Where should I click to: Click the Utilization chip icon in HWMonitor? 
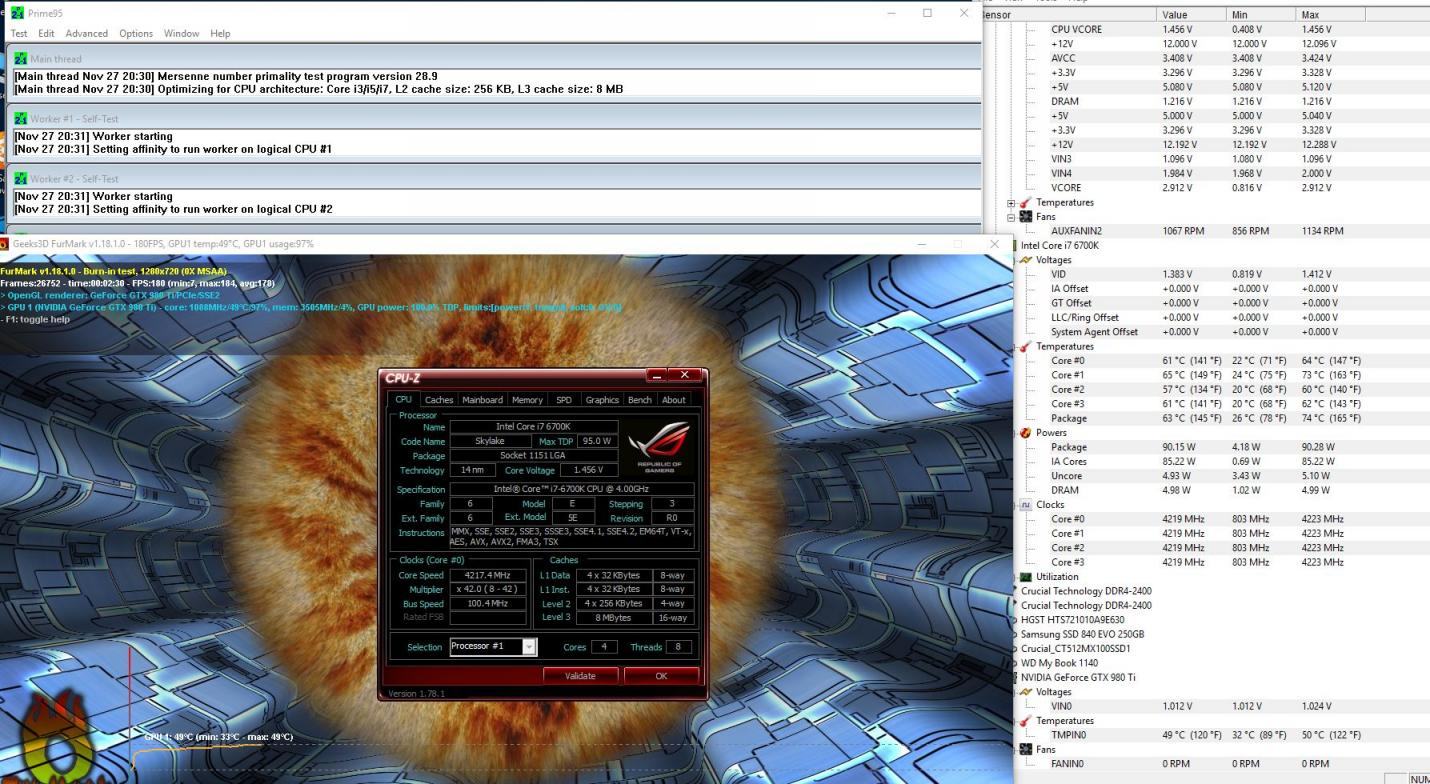point(1025,577)
